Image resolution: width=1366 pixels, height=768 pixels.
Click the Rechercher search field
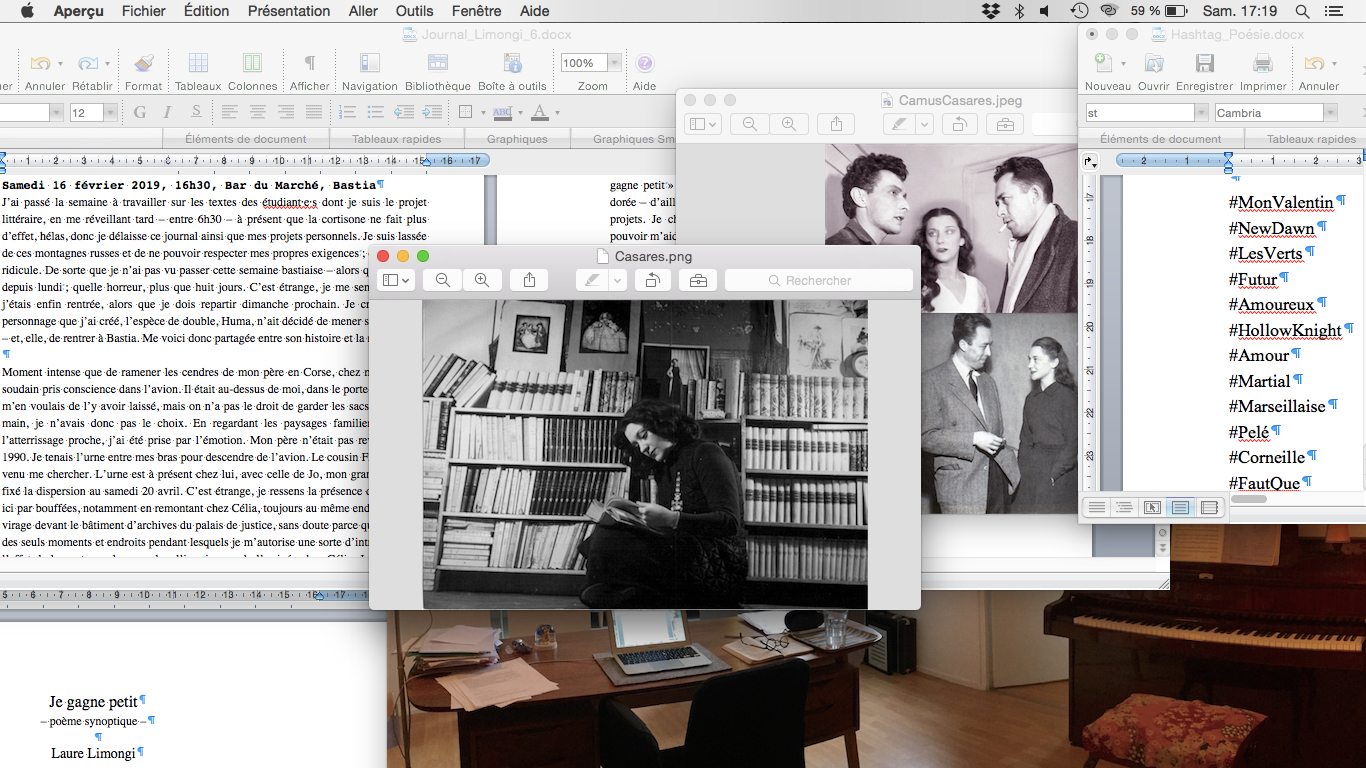tap(818, 281)
